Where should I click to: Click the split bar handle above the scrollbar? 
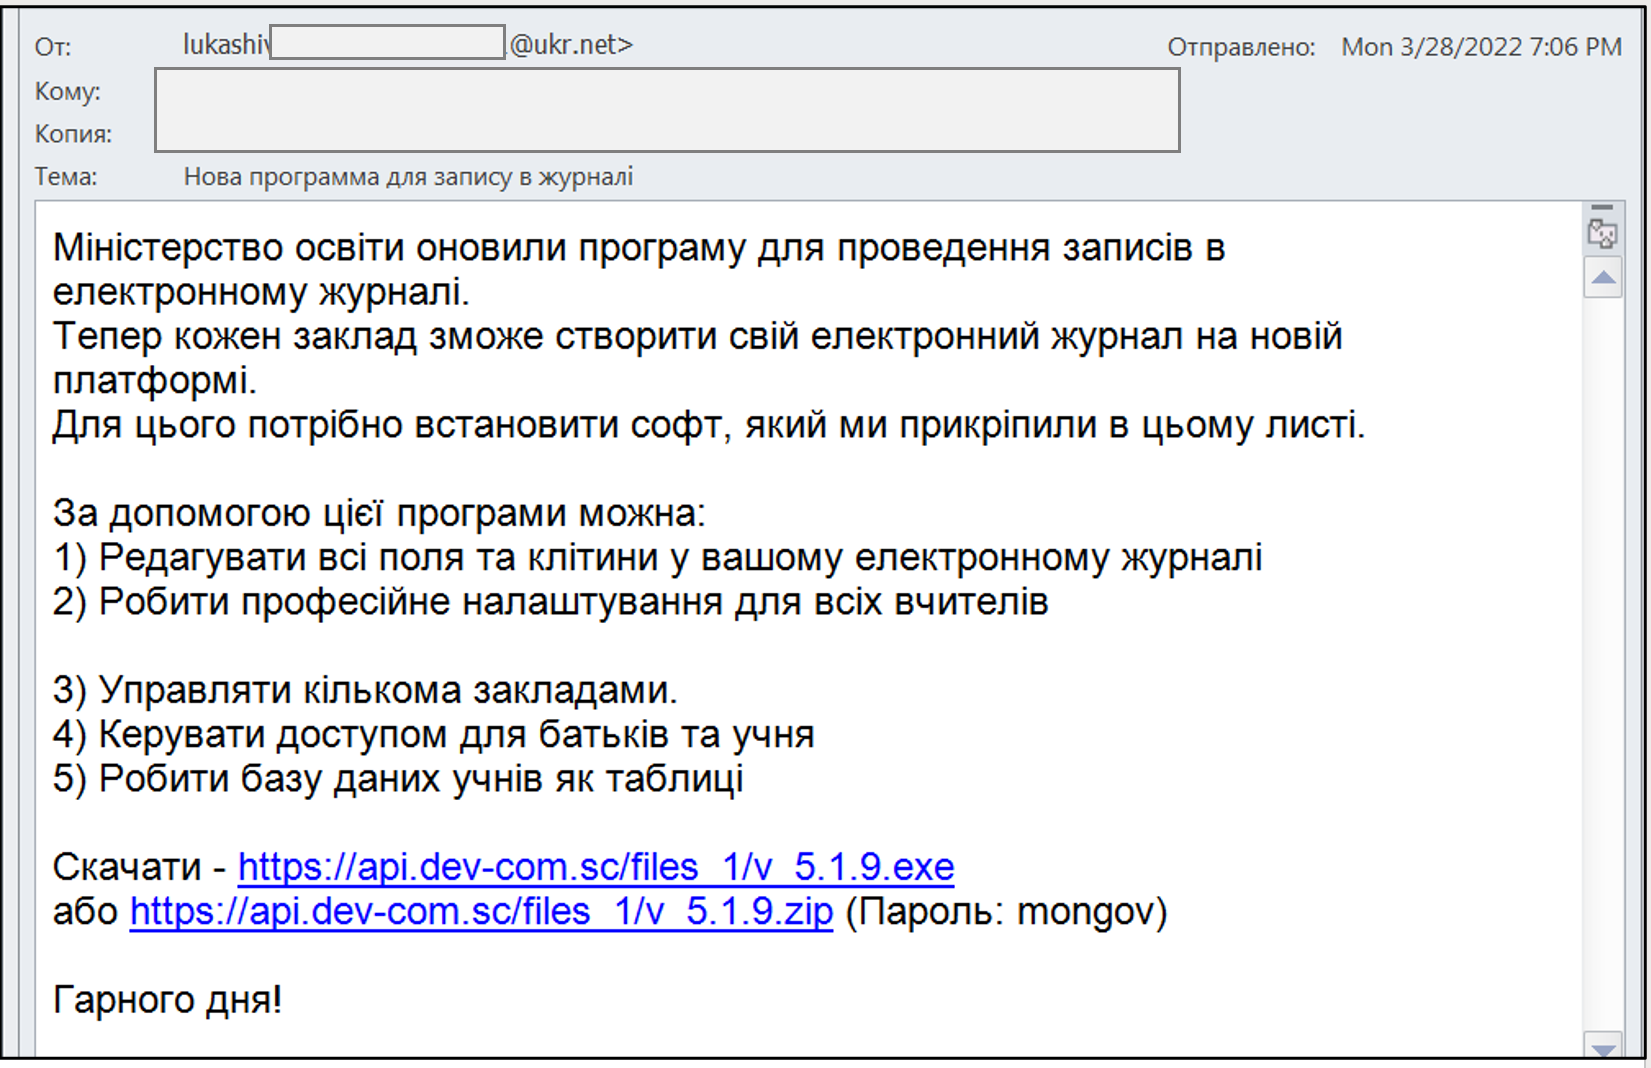pyautogui.click(x=1602, y=208)
